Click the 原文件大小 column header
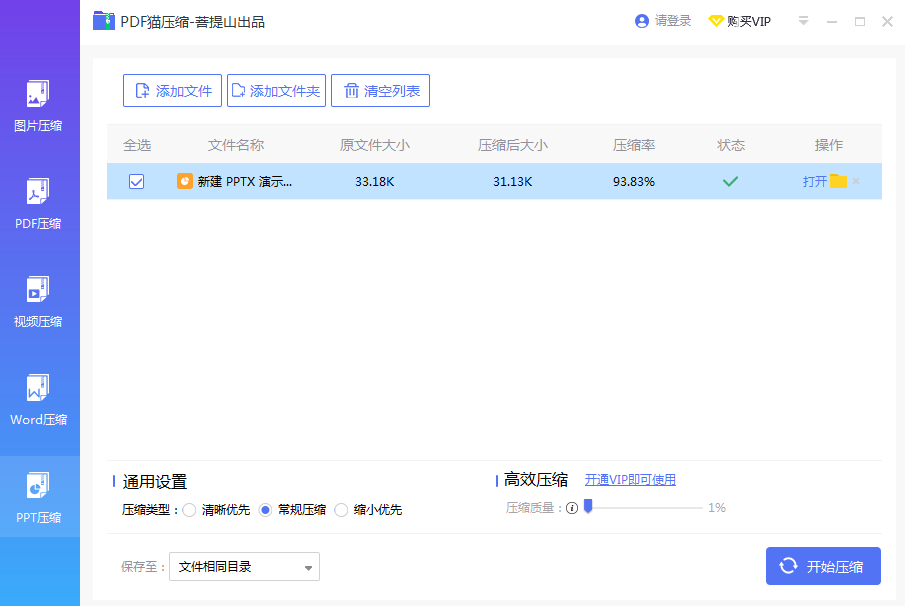The height and width of the screenshot is (606, 905). [x=375, y=145]
